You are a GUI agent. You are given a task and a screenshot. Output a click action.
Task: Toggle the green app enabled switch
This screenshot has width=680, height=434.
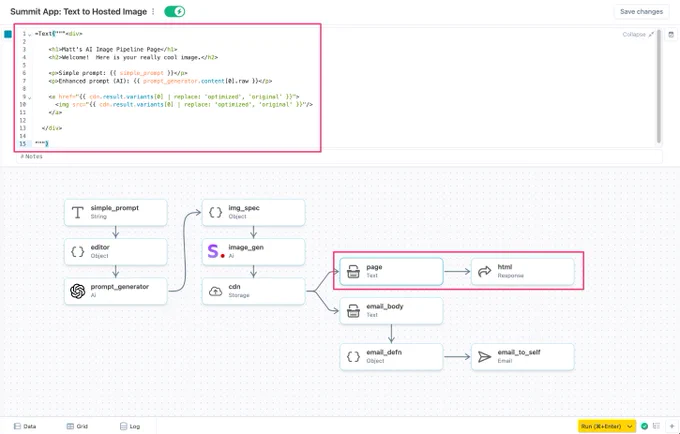pos(175,12)
